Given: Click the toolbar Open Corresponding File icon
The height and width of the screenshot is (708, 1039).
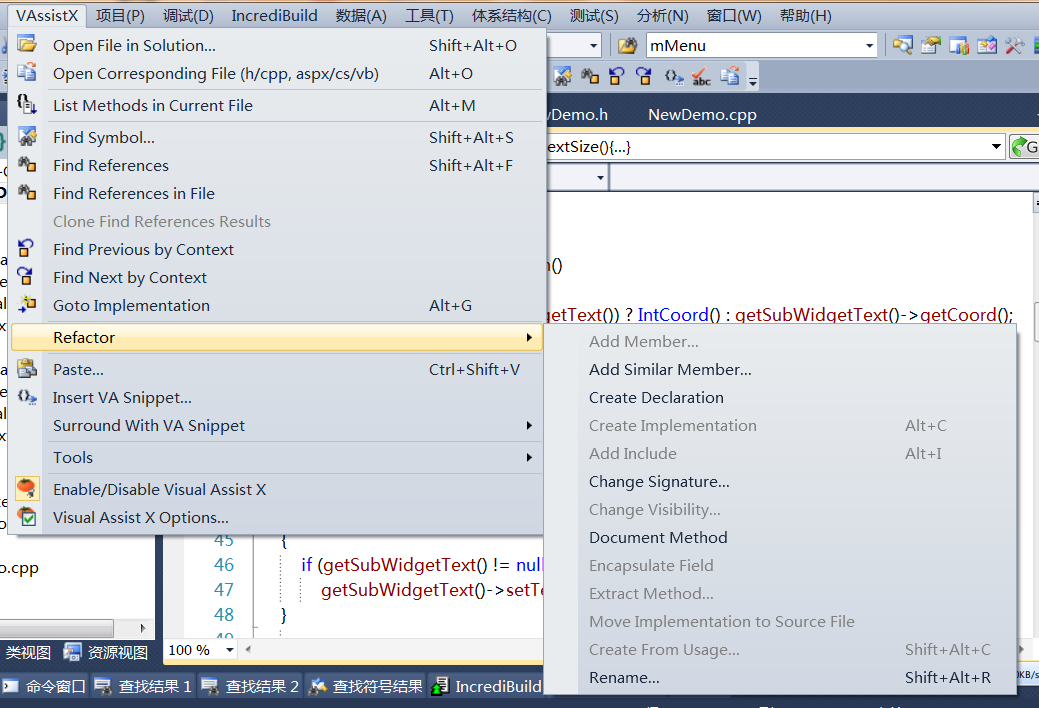Looking at the screenshot, I should (x=730, y=77).
